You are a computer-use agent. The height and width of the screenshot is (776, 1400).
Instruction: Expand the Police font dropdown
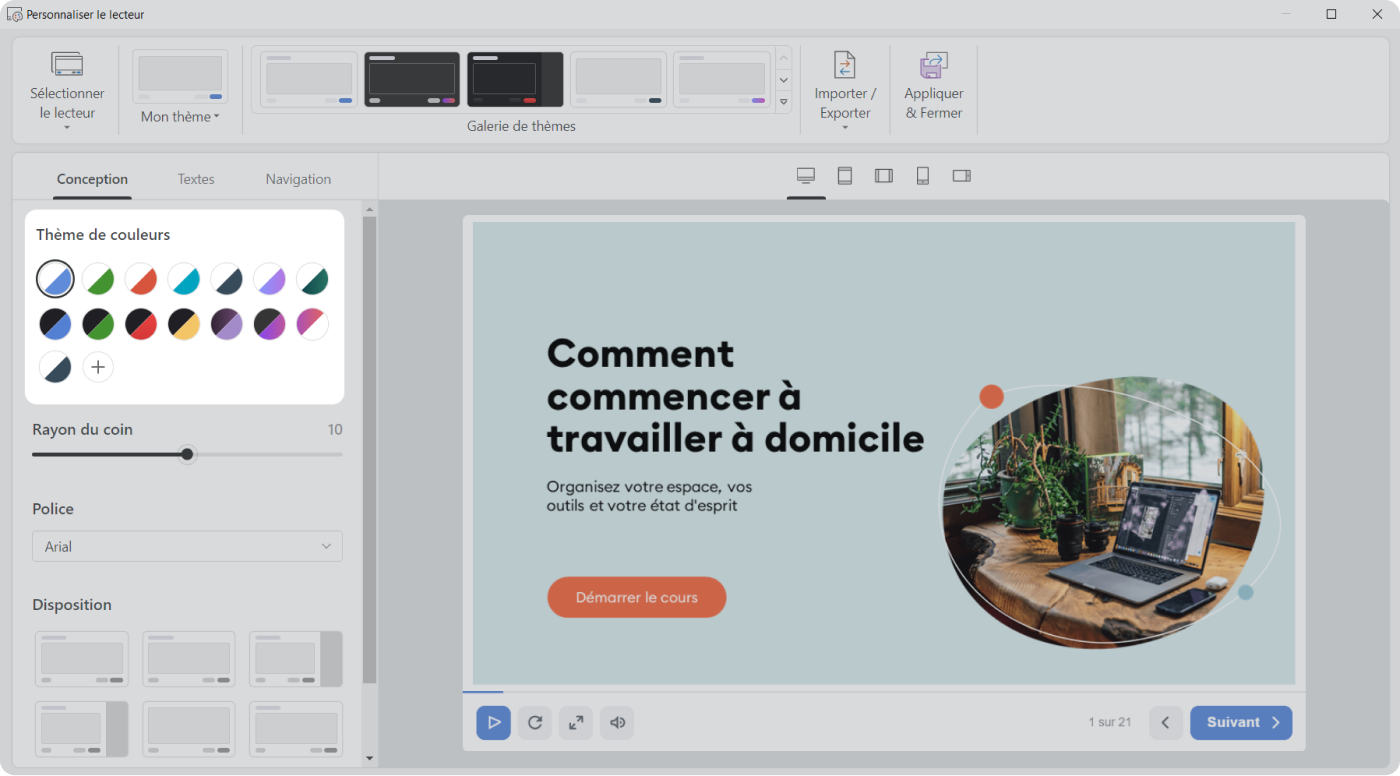[x=187, y=546]
